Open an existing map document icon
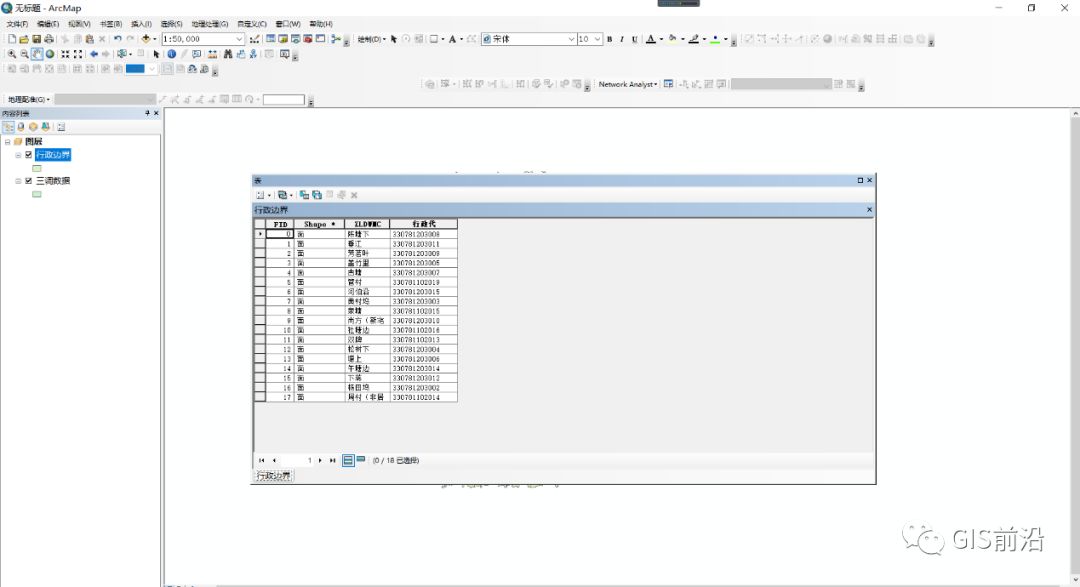 (x=24, y=39)
